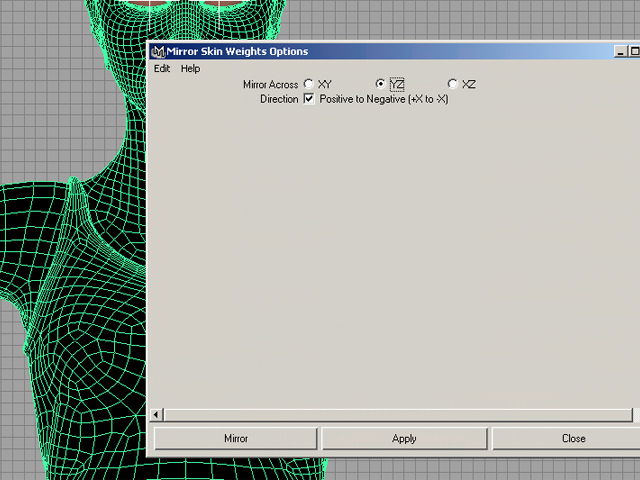Click the Direction label

tap(280, 99)
